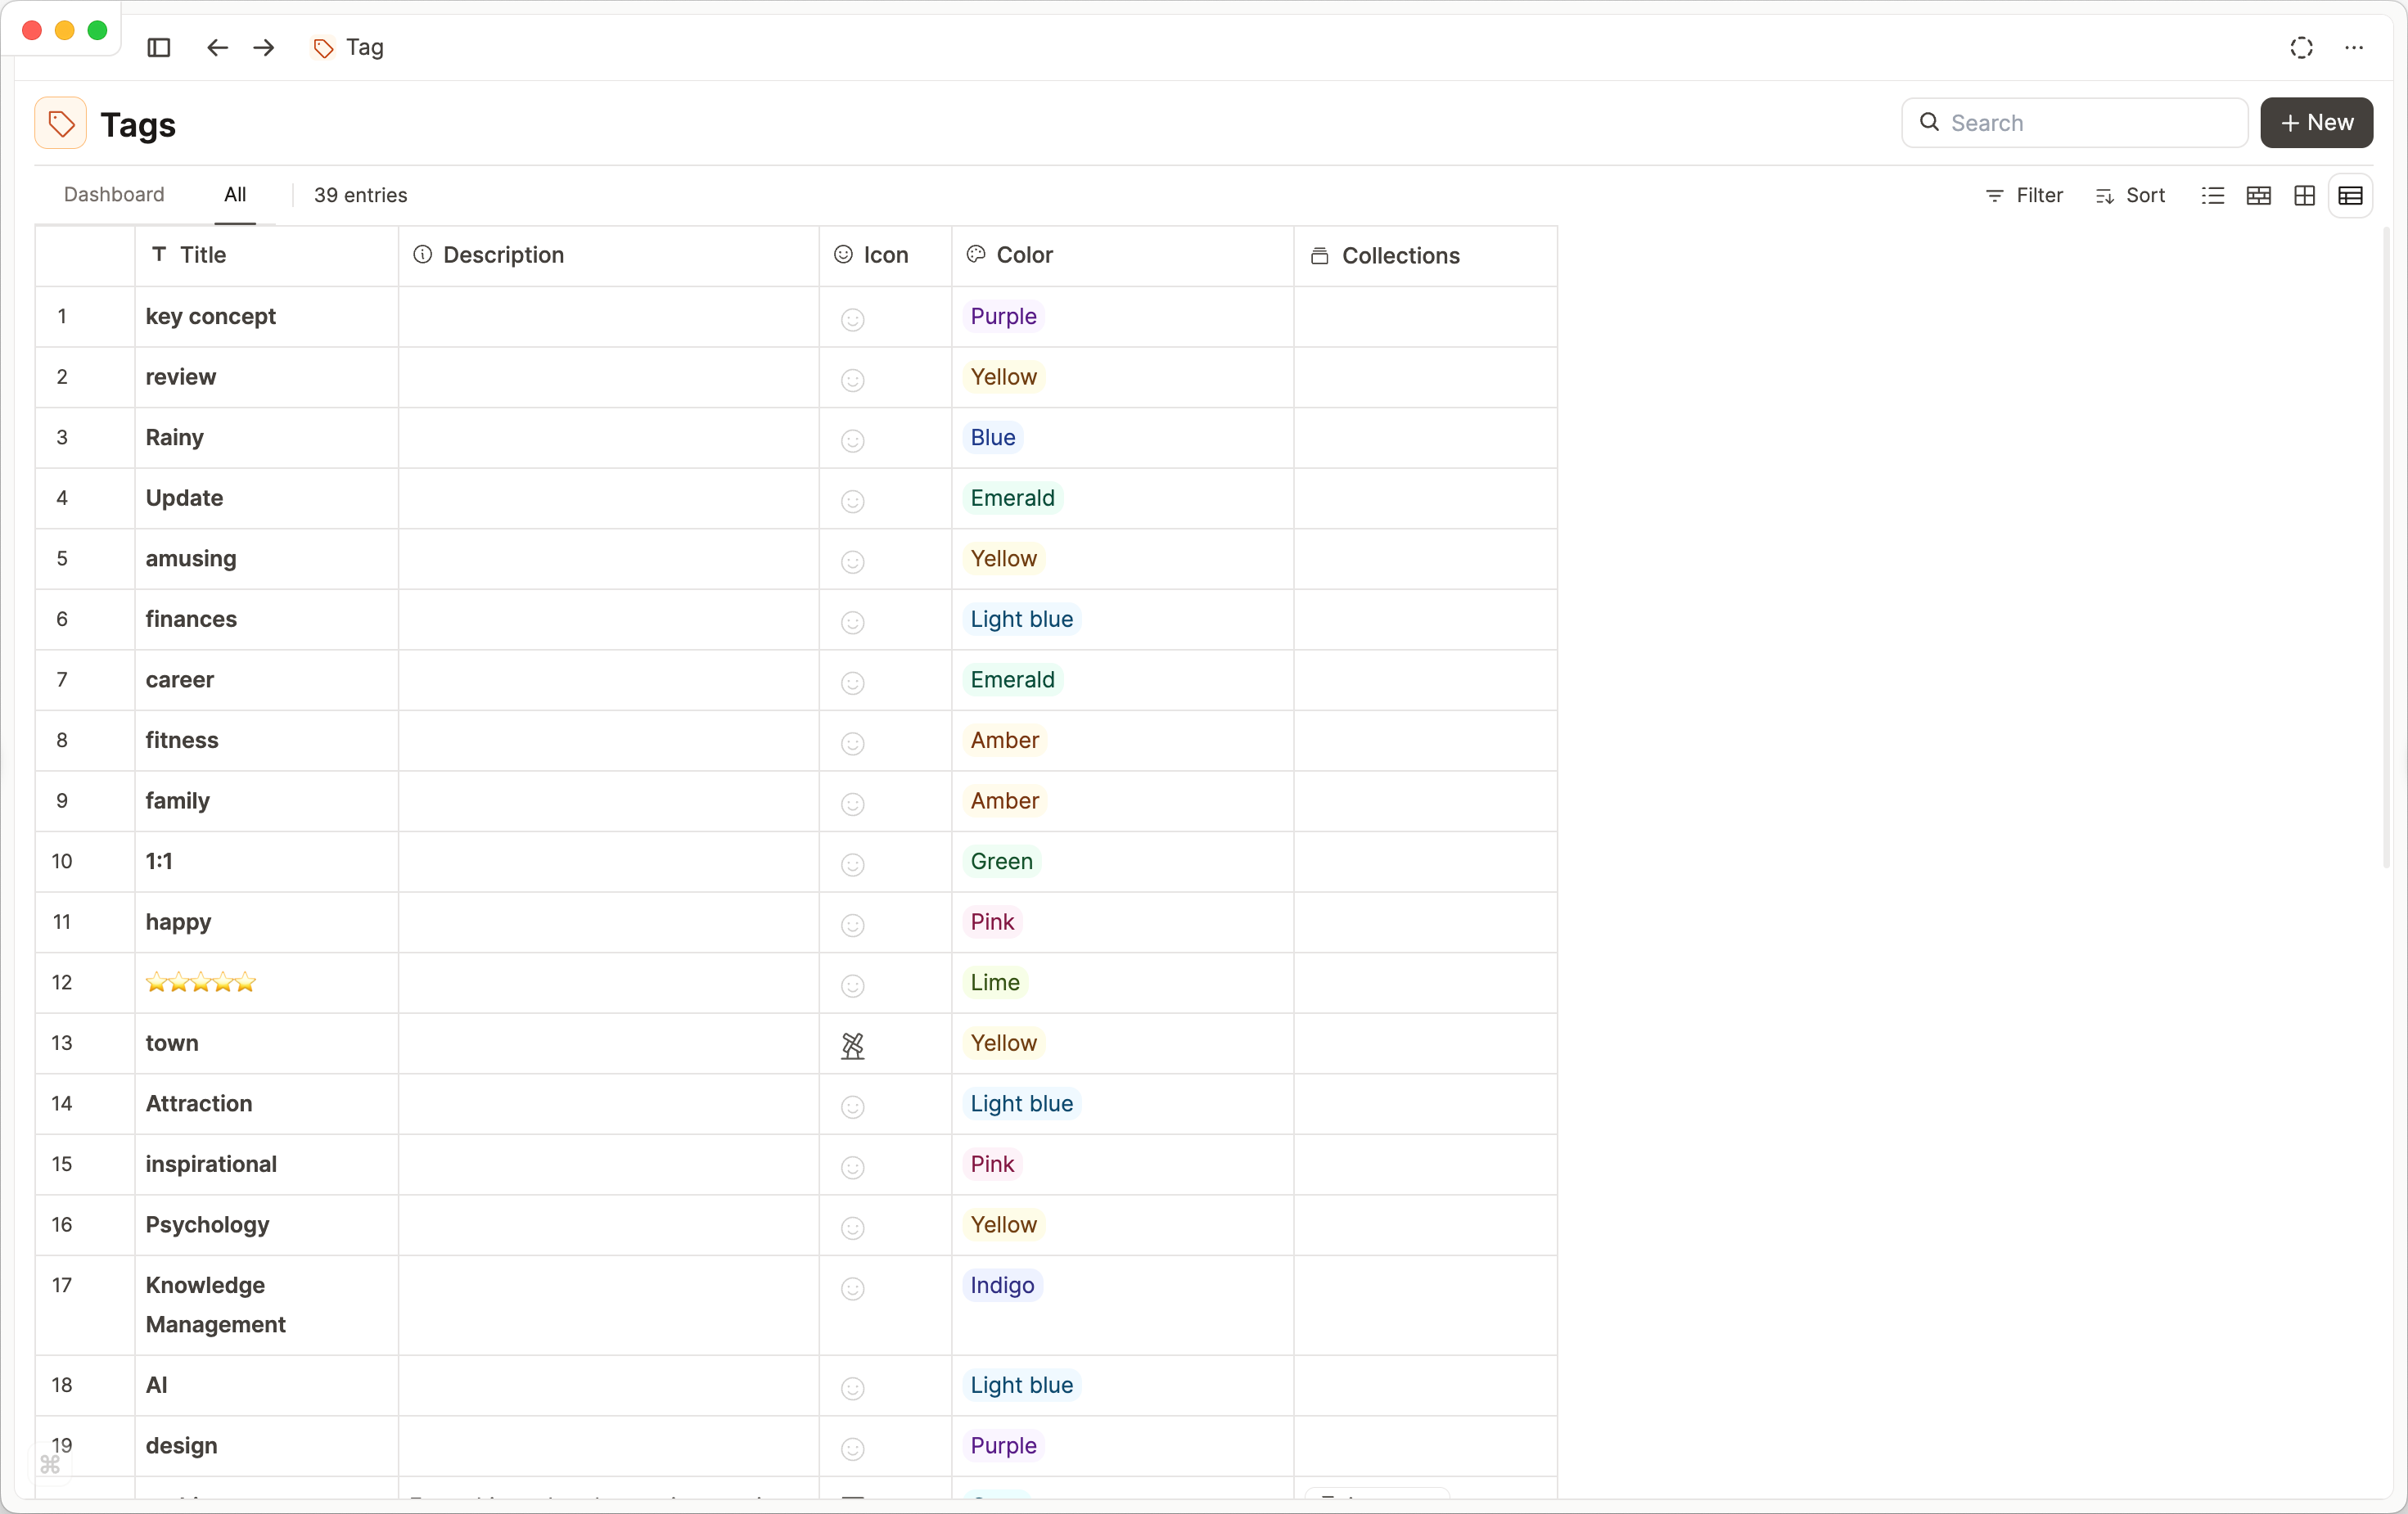This screenshot has width=2408, height=1514.
Task: Switch to grid view
Action: (2304, 195)
